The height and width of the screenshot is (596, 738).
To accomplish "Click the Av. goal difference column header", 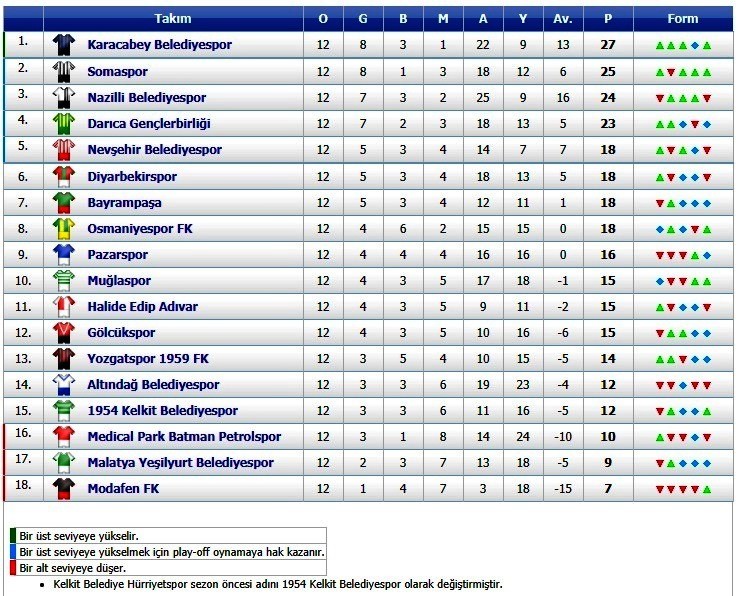I will point(563,19).
